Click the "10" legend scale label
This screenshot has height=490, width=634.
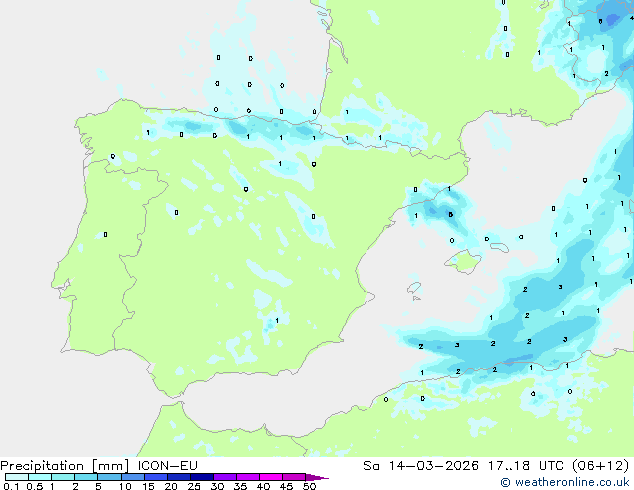click(125, 486)
